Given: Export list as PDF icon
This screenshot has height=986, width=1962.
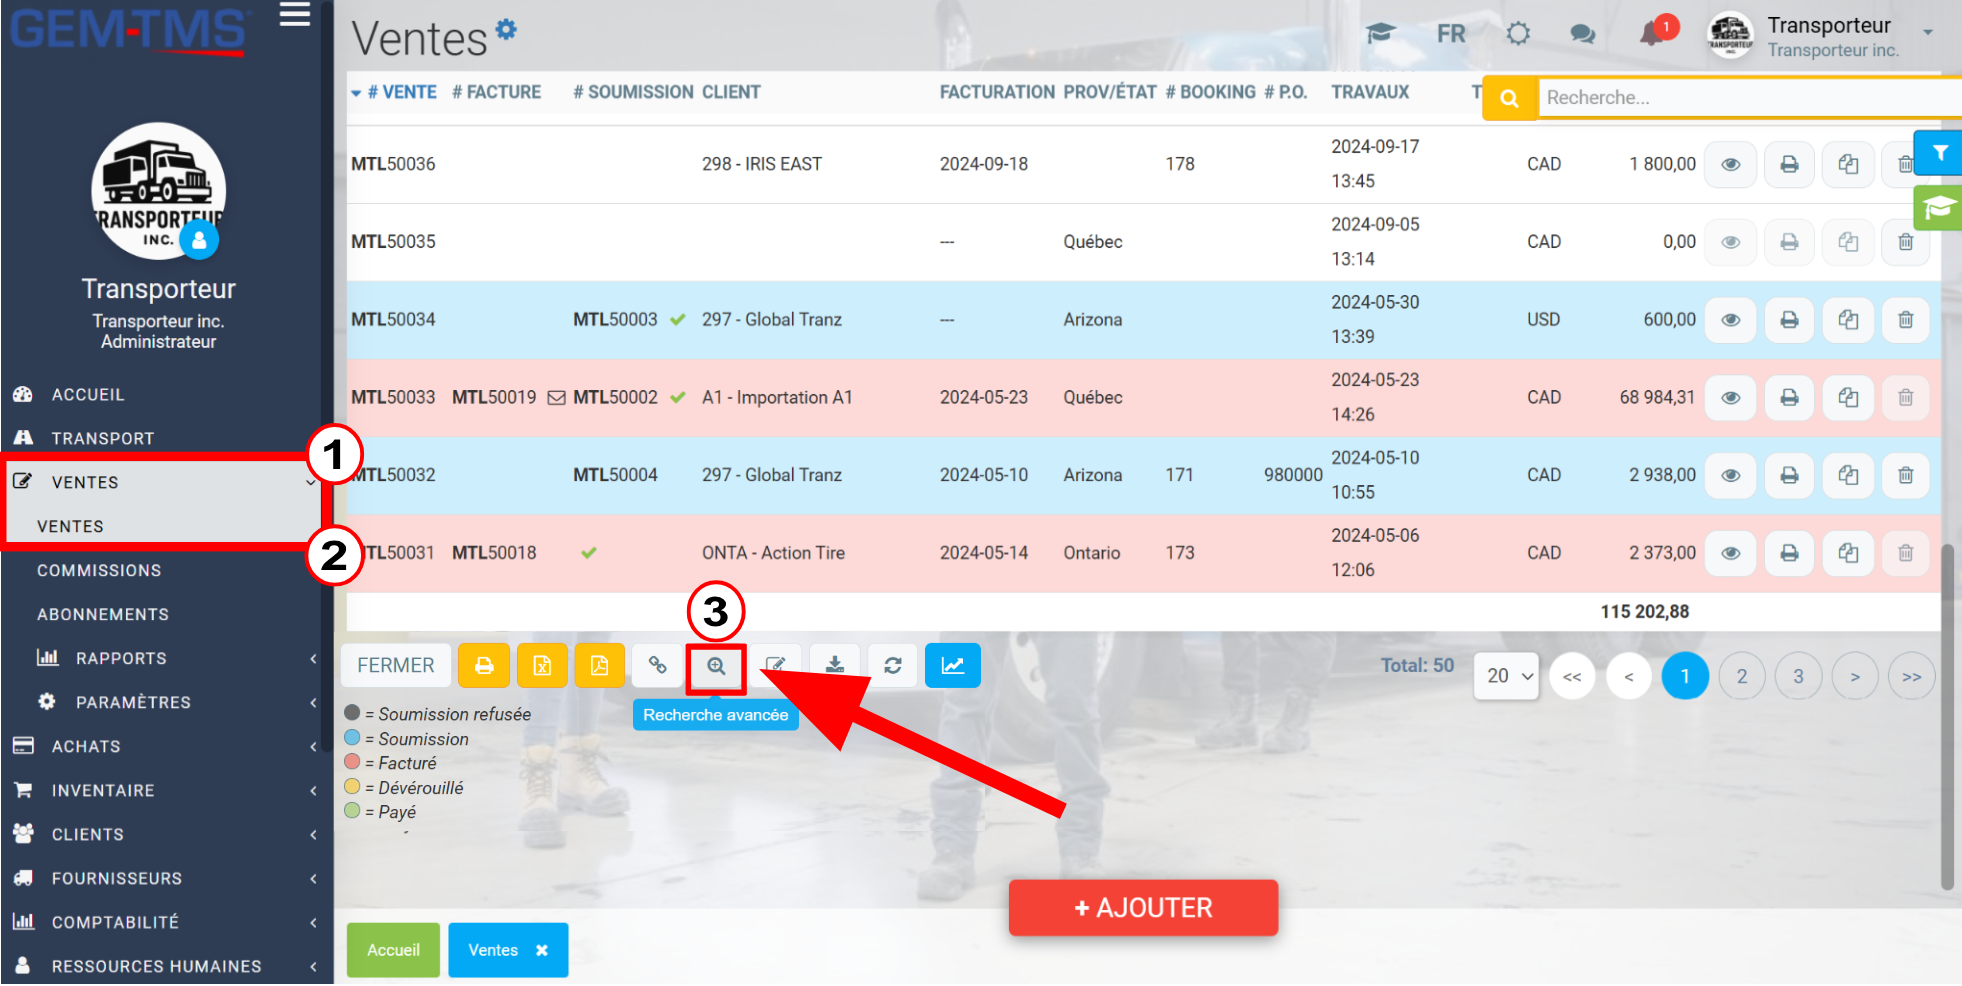Looking at the screenshot, I should [600, 666].
